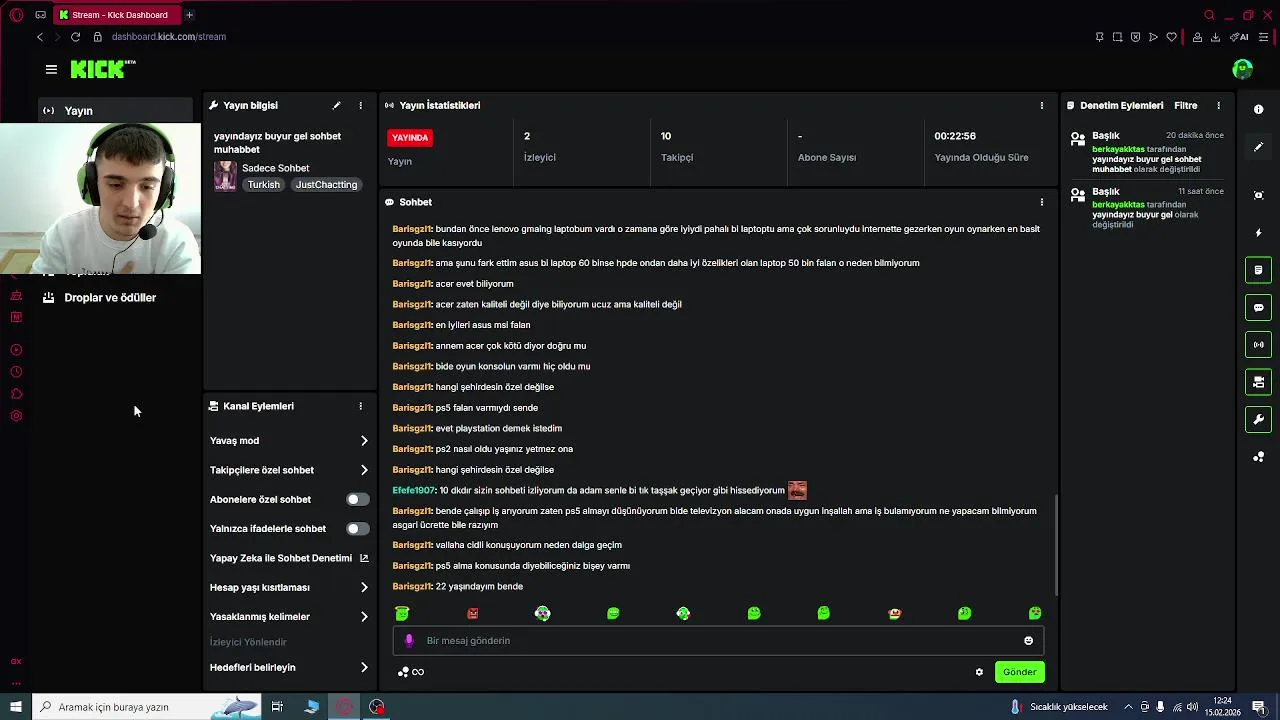Toggle the green camera panel icon
This screenshot has height=720, width=1280.
point(1258,382)
